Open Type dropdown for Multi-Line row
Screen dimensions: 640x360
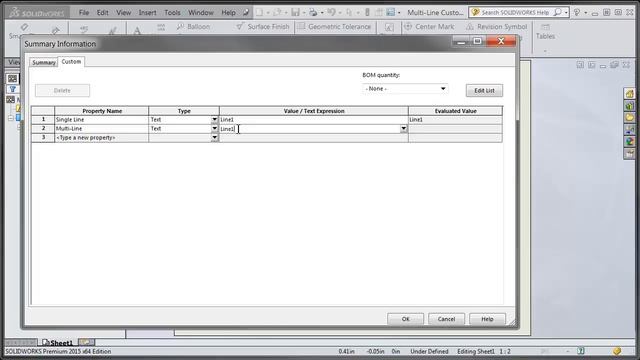point(214,129)
